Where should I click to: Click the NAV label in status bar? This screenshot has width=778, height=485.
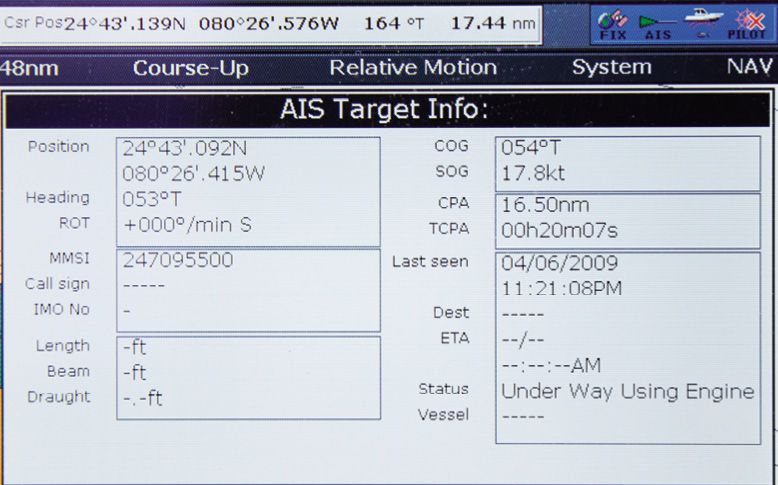pyautogui.click(x=750, y=68)
